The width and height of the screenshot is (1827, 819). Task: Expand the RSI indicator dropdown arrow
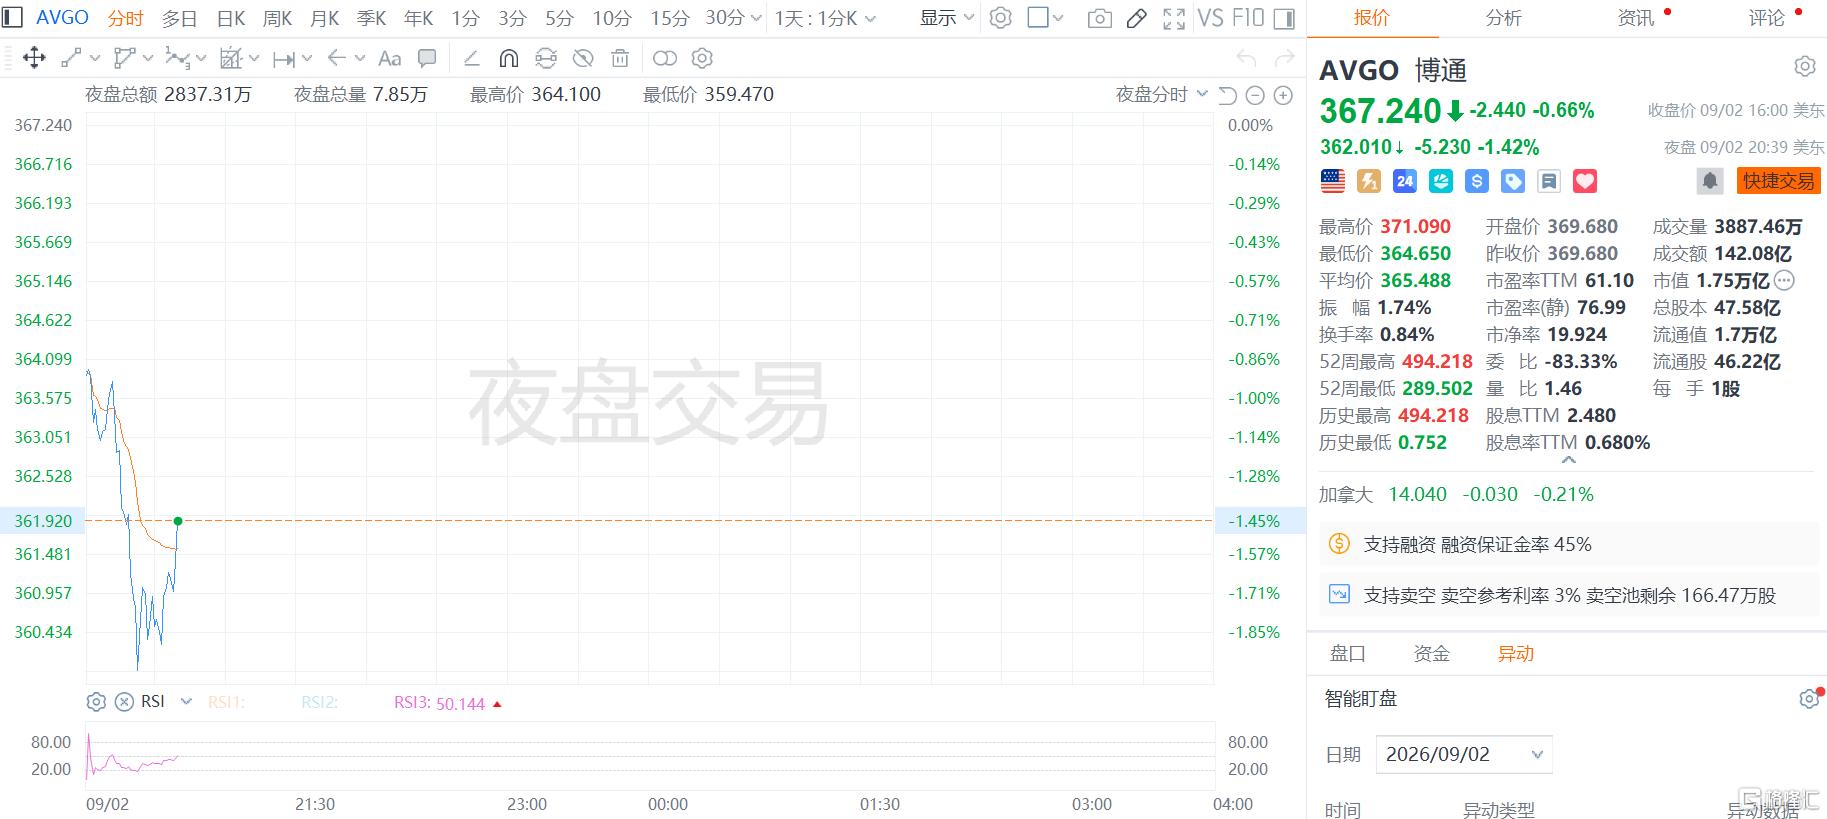(x=186, y=702)
